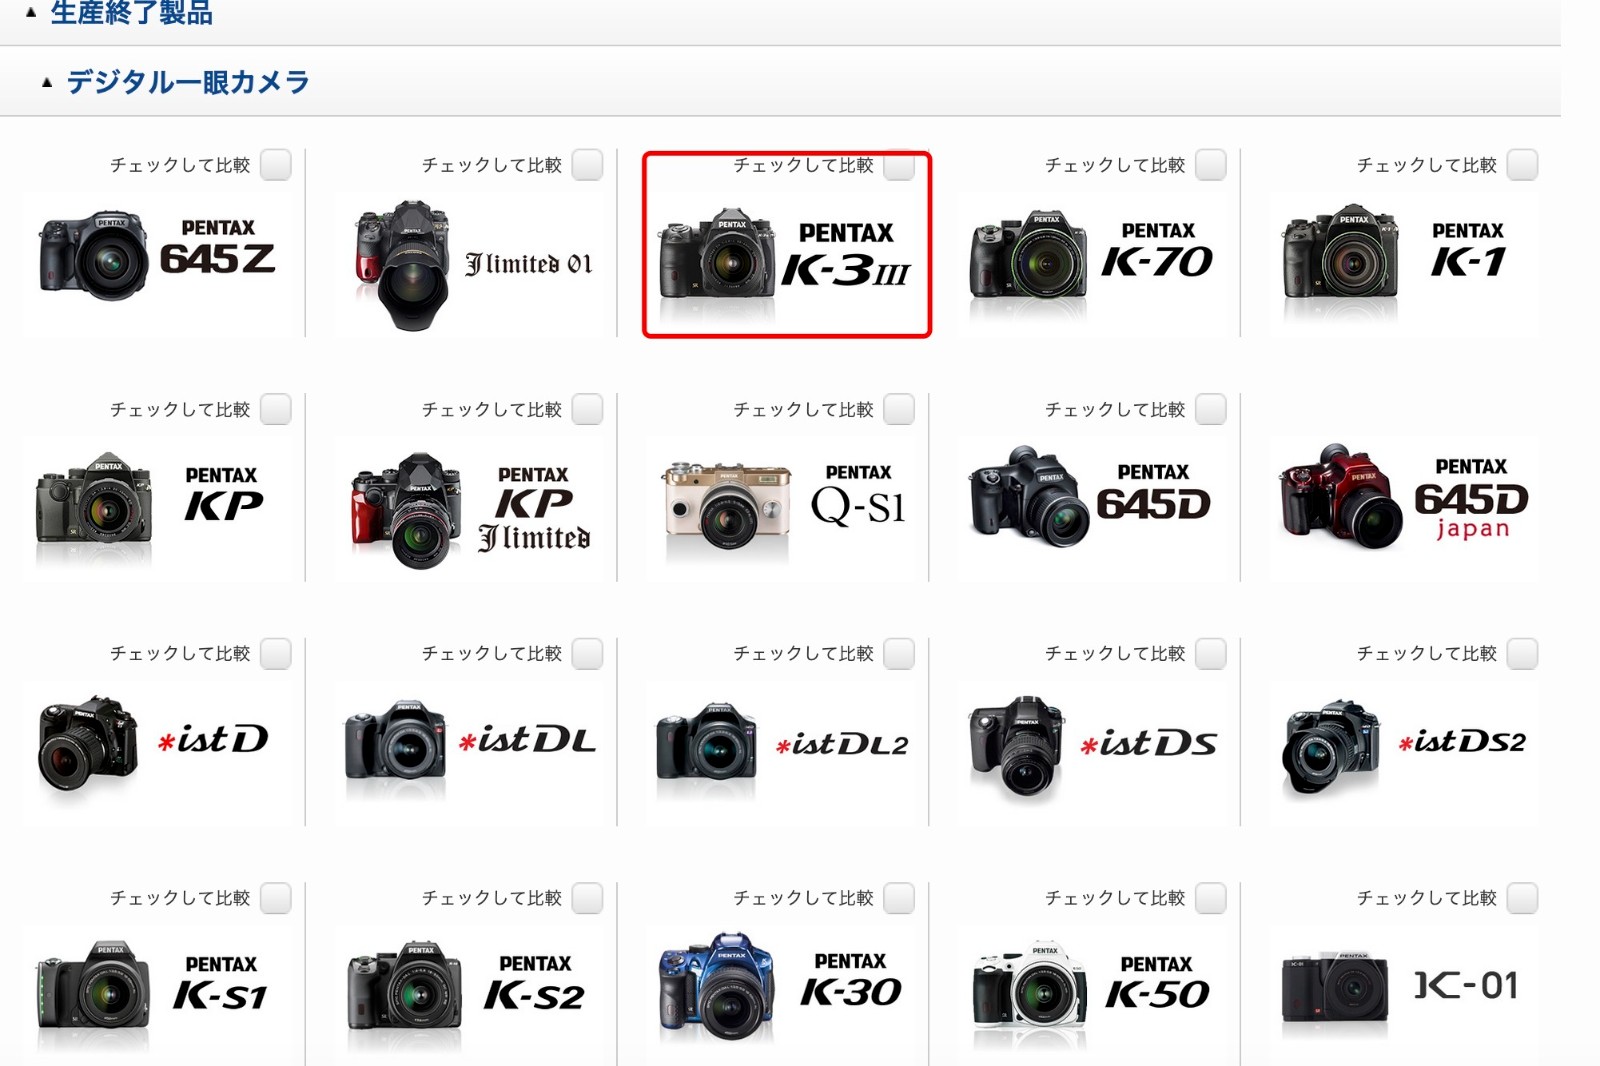
Task: Check compare box for PENTAX K-70
Action: pos(1211,165)
